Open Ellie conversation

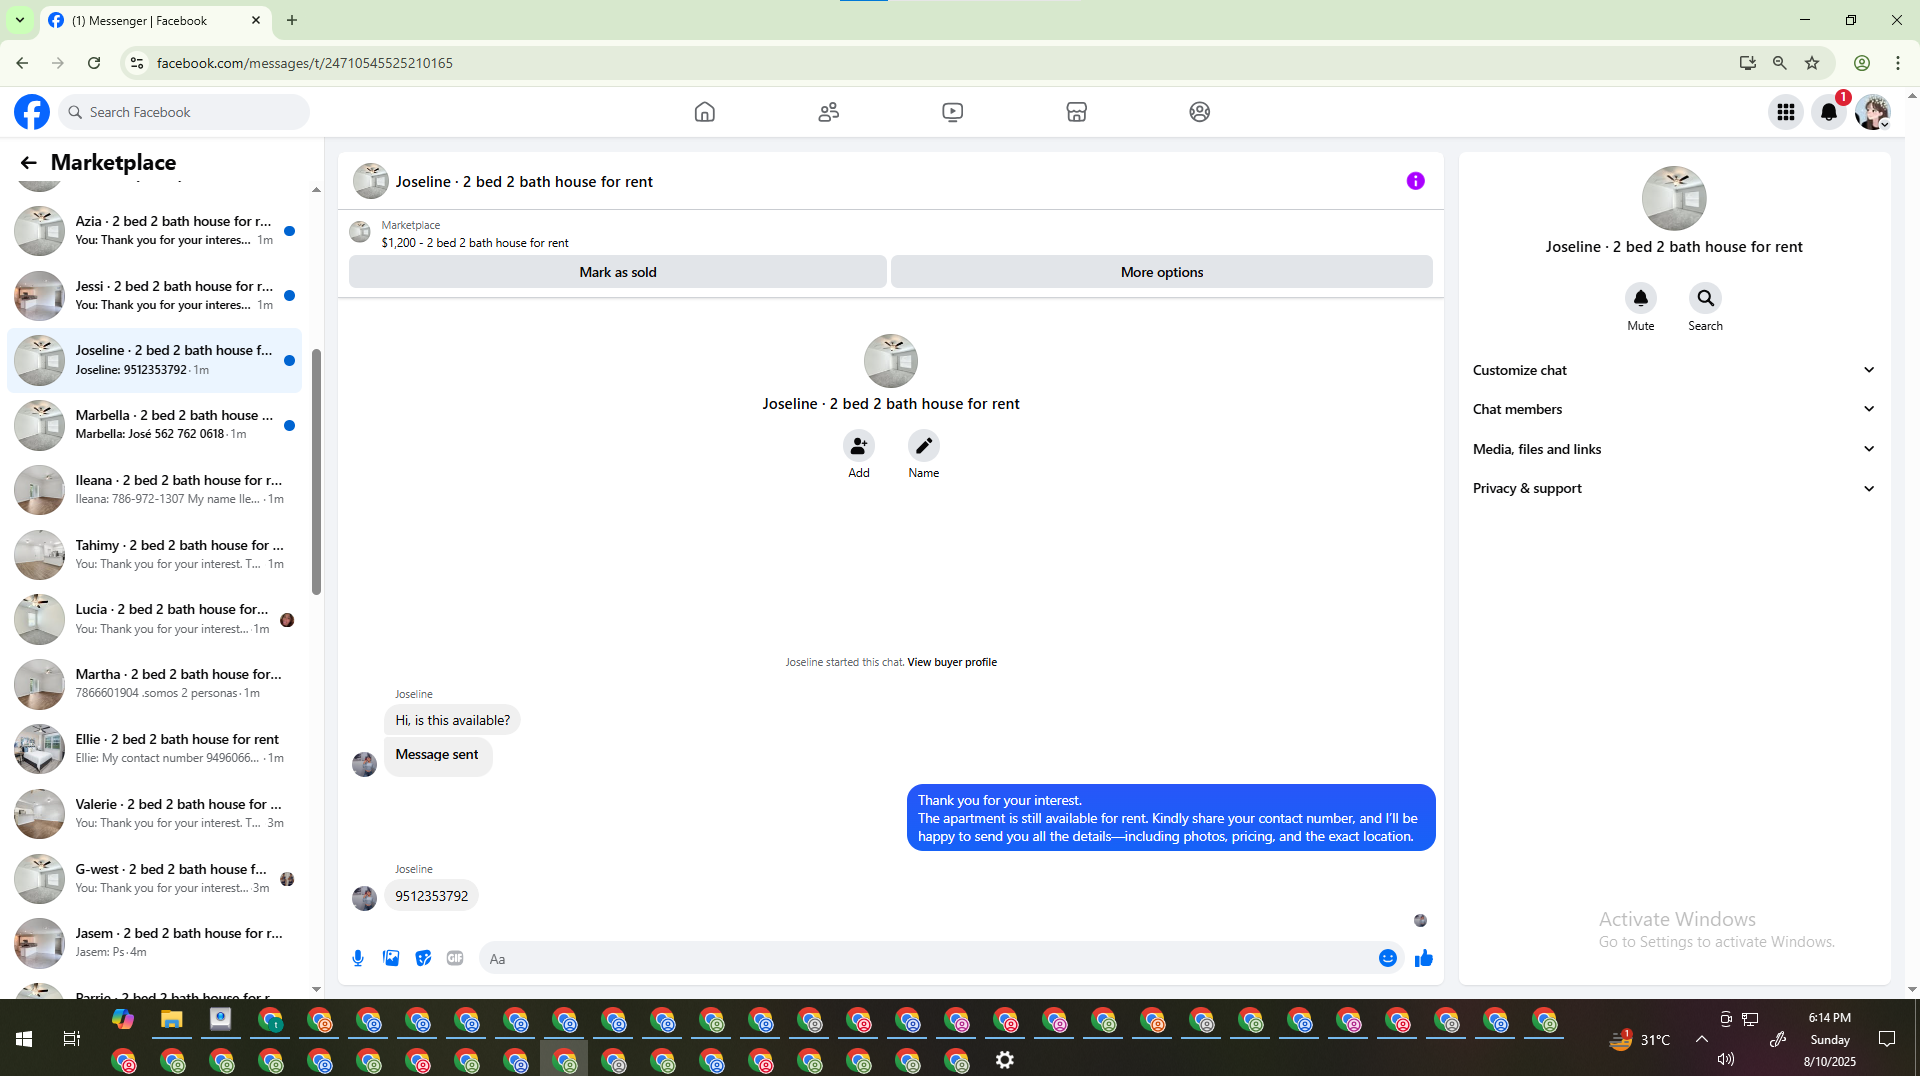point(155,749)
